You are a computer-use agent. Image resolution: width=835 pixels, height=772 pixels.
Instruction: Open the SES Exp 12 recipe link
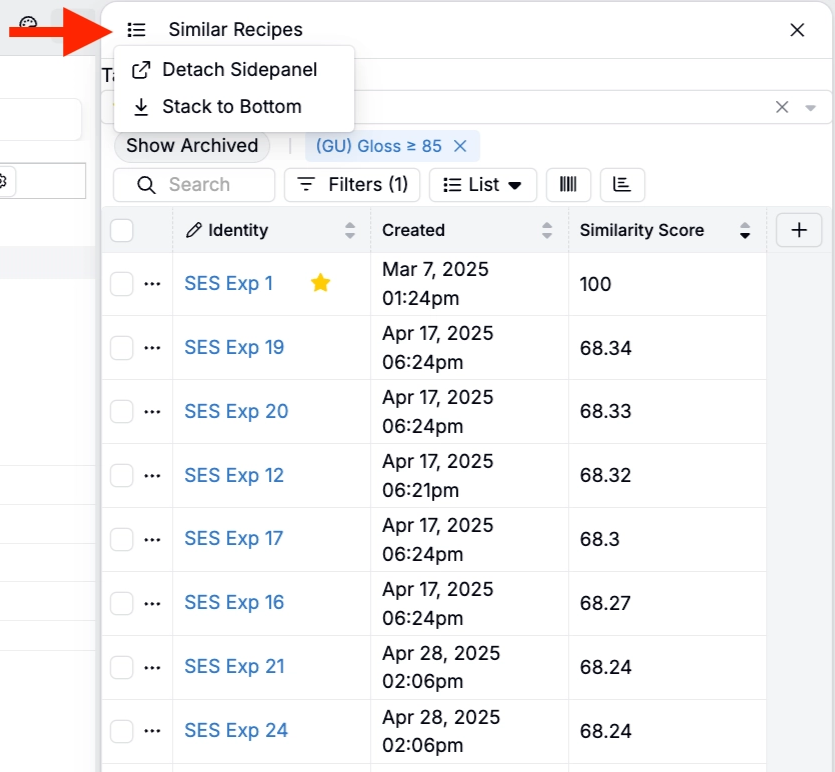(234, 475)
